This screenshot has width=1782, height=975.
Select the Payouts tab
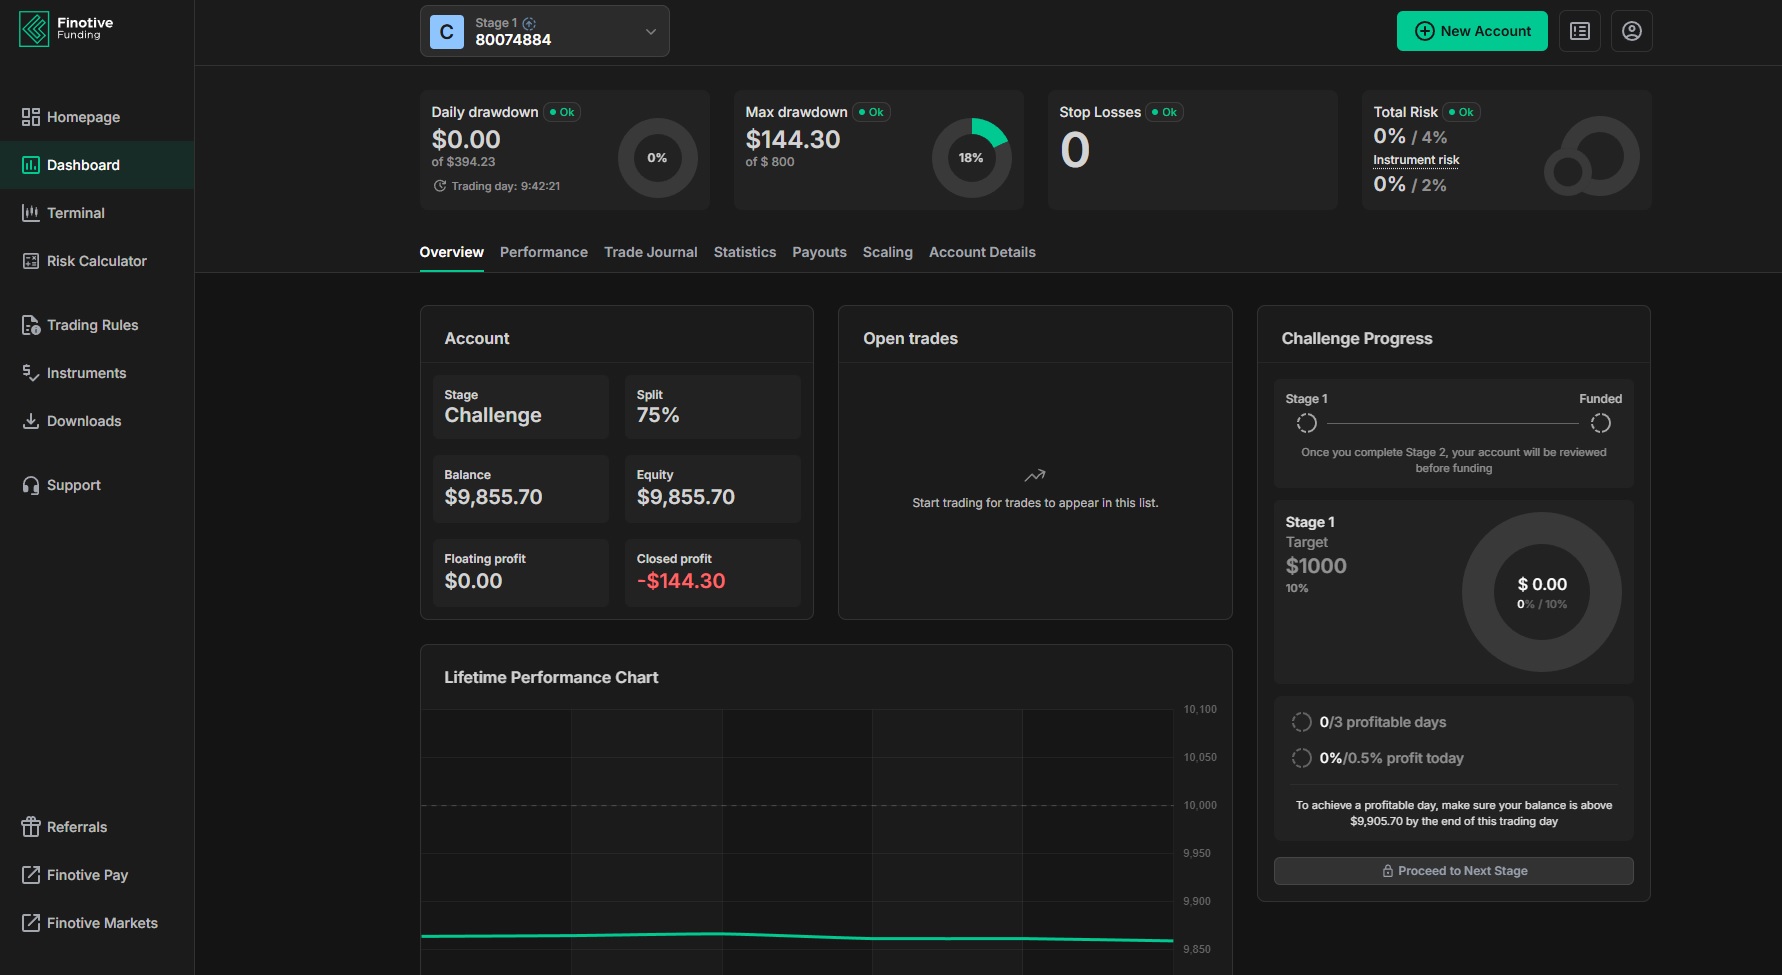click(819, 252)
